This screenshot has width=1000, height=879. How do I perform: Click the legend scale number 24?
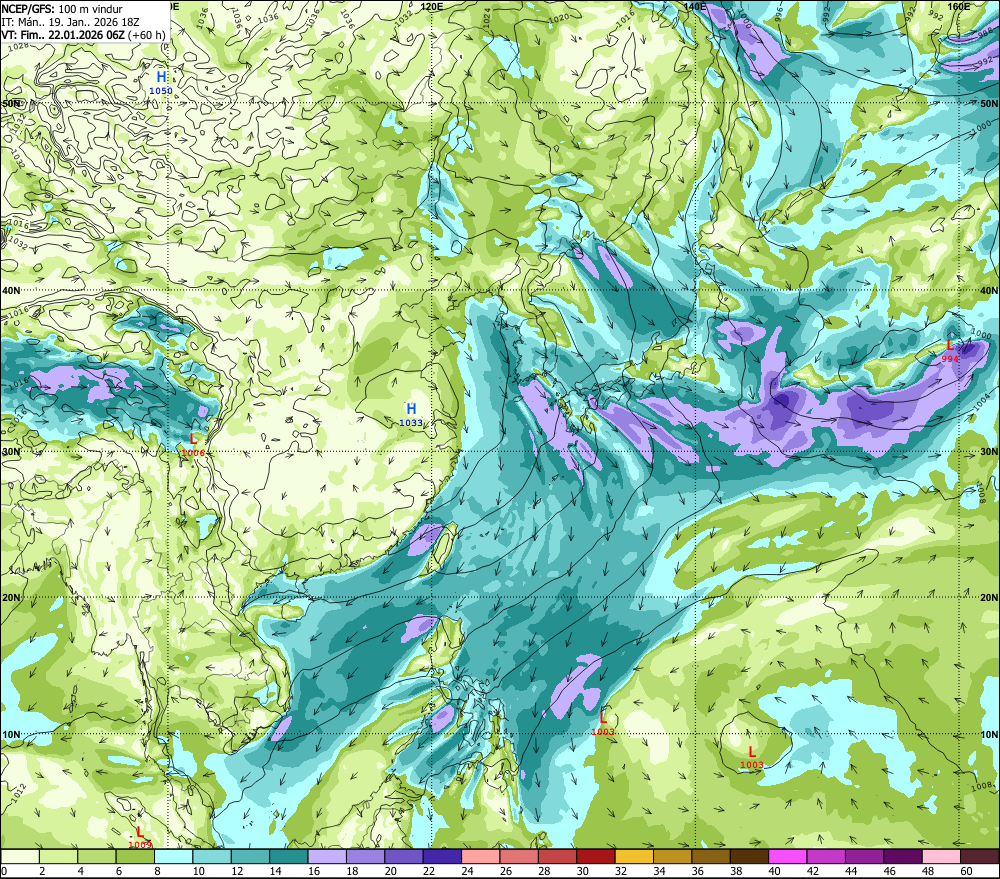coord(467,871)
